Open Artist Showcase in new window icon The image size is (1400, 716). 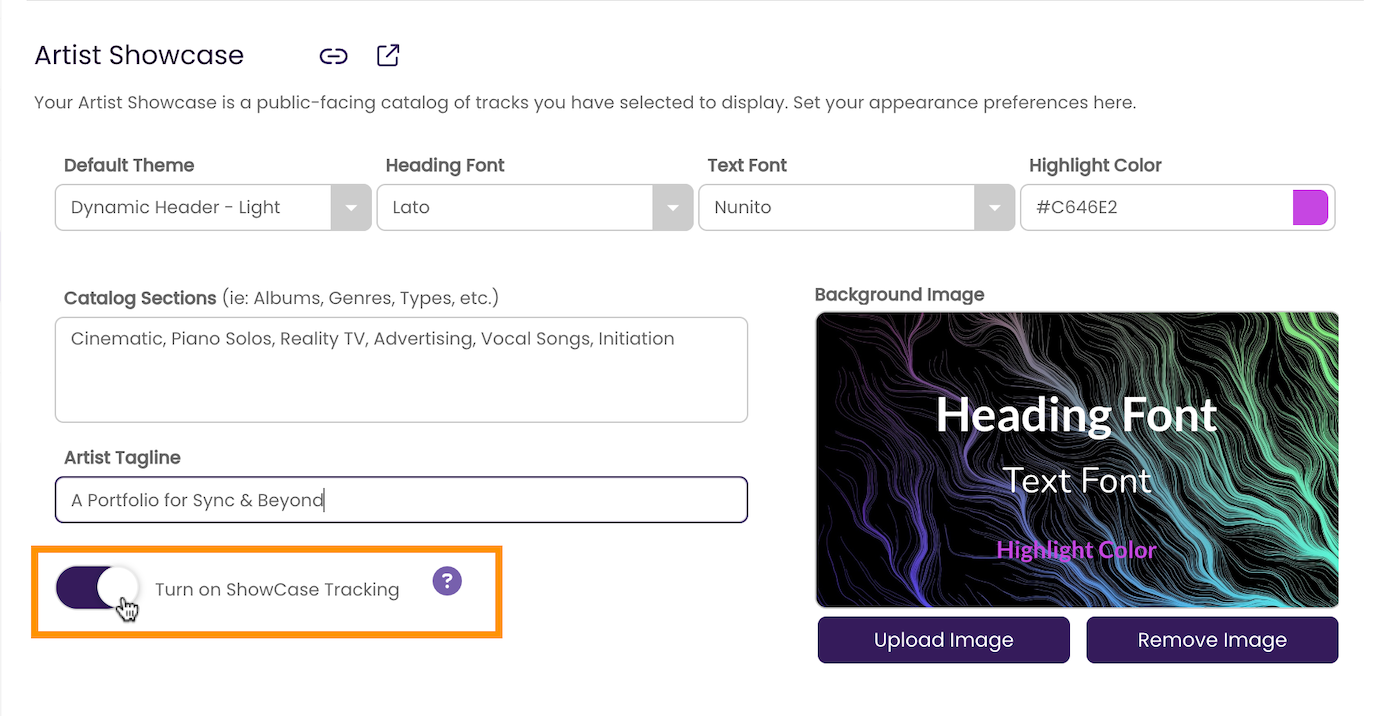388,55
